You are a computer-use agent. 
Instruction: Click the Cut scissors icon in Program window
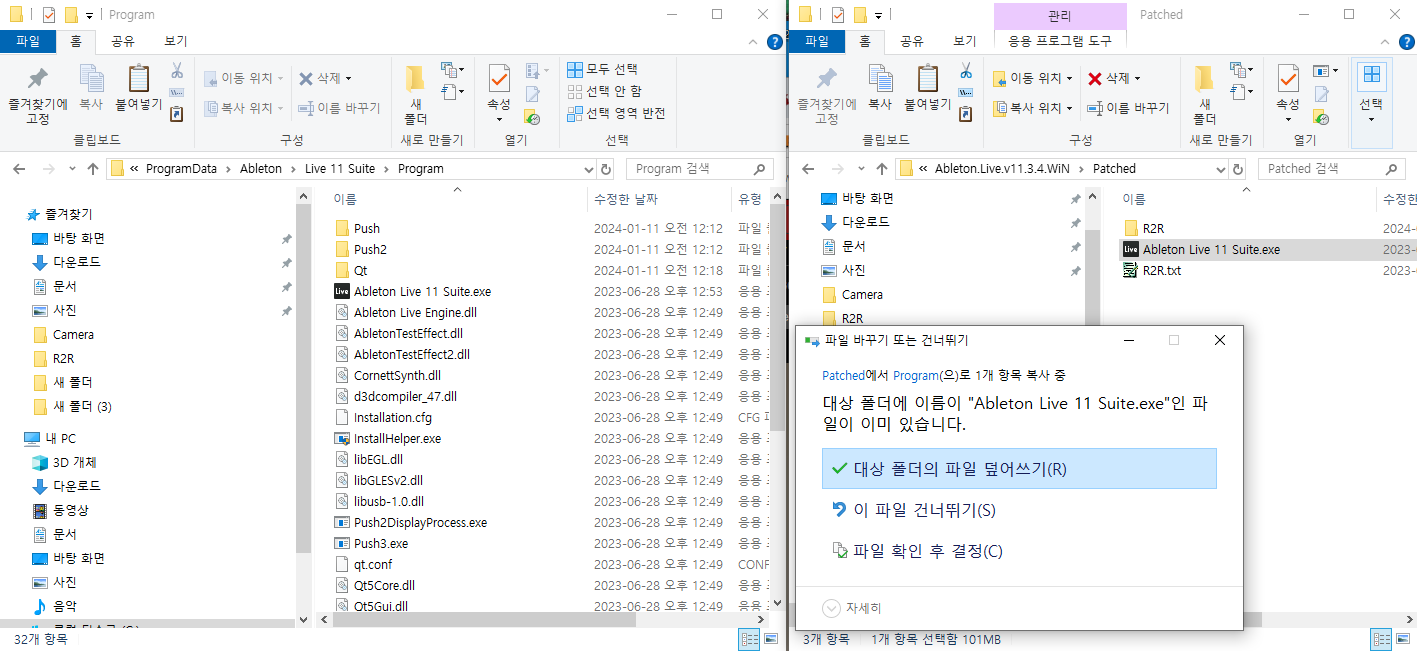pyautogui.click(x=177, y=70)
